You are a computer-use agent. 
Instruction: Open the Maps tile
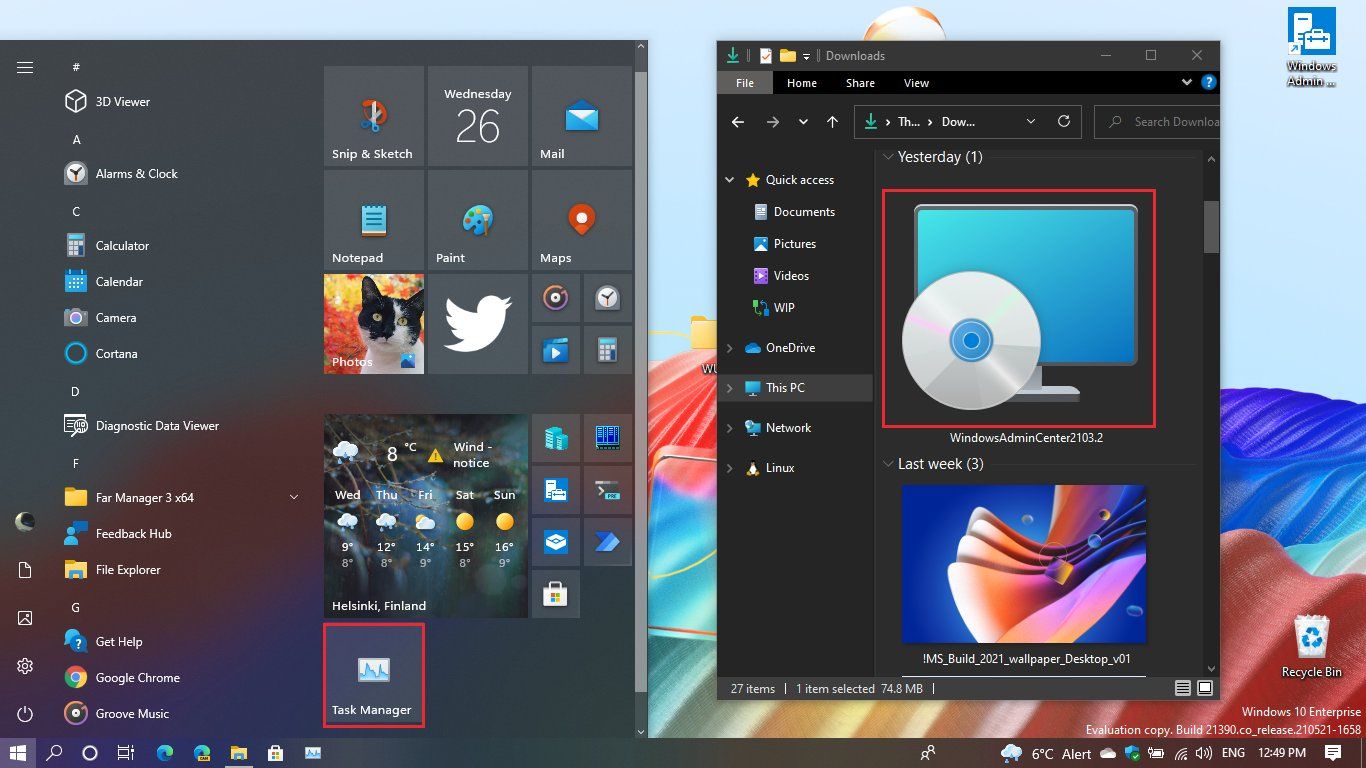(x=582, y=220)
